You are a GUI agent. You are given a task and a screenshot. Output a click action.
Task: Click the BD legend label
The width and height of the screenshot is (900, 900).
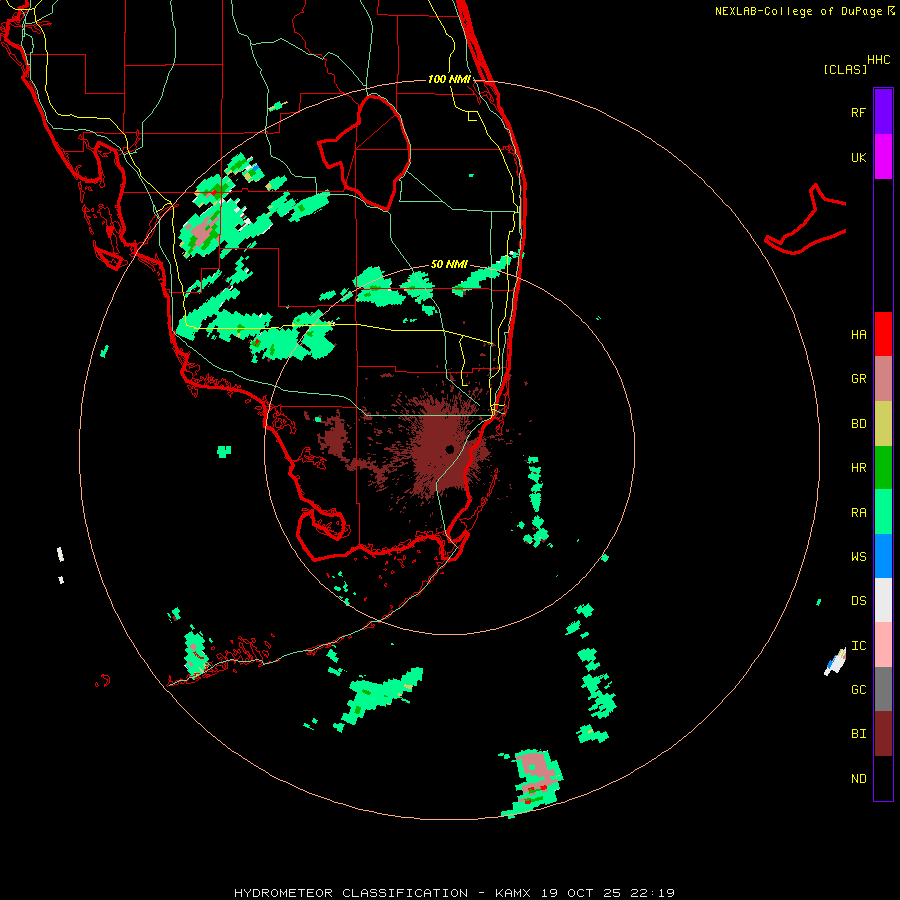point(858,424)
